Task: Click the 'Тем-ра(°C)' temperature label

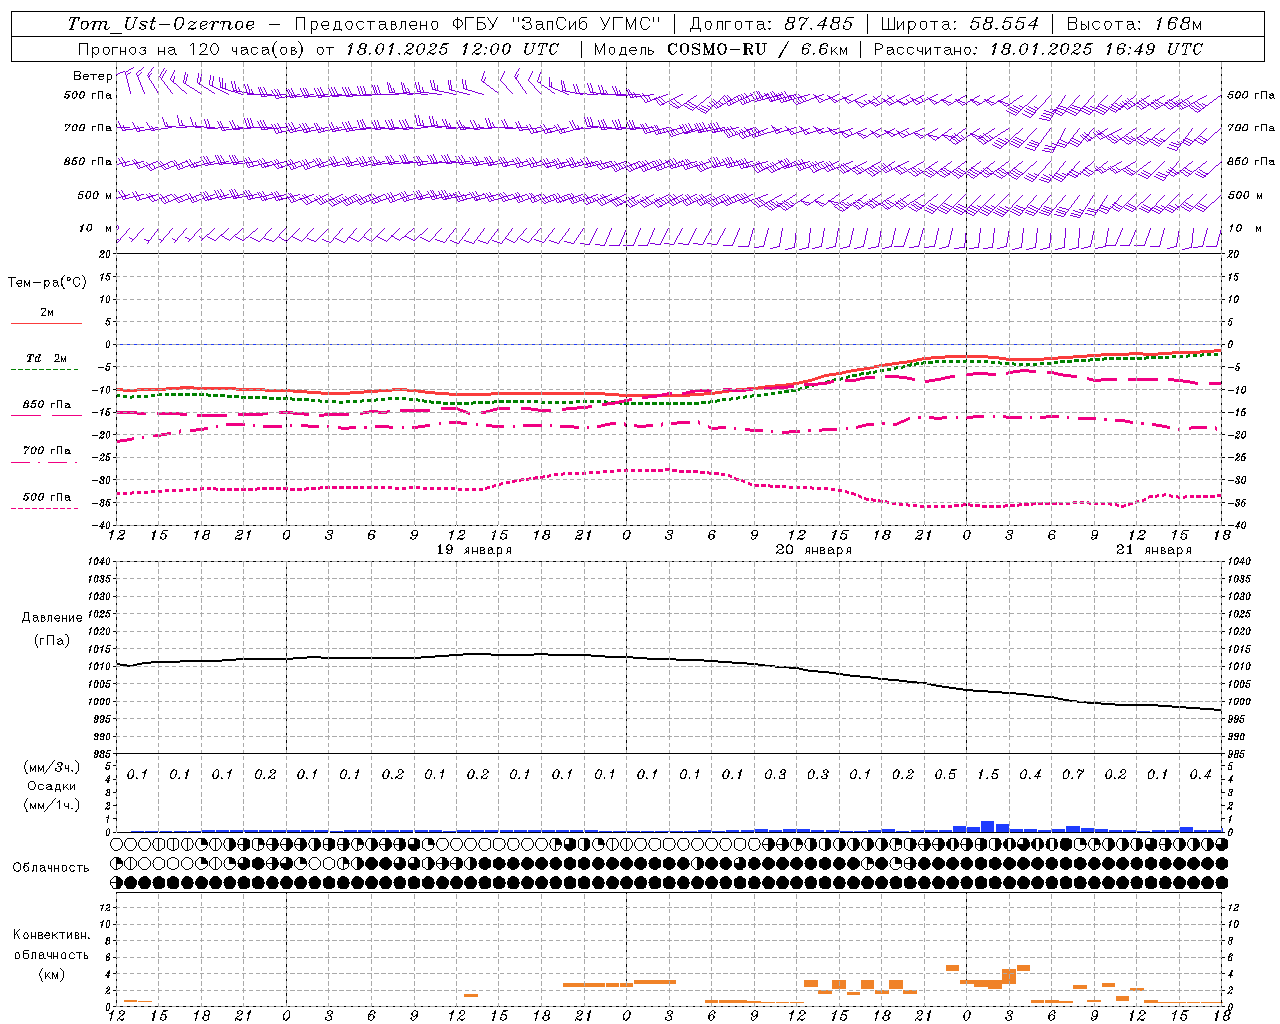Action: pyautogui.click(x=47, y=283)
